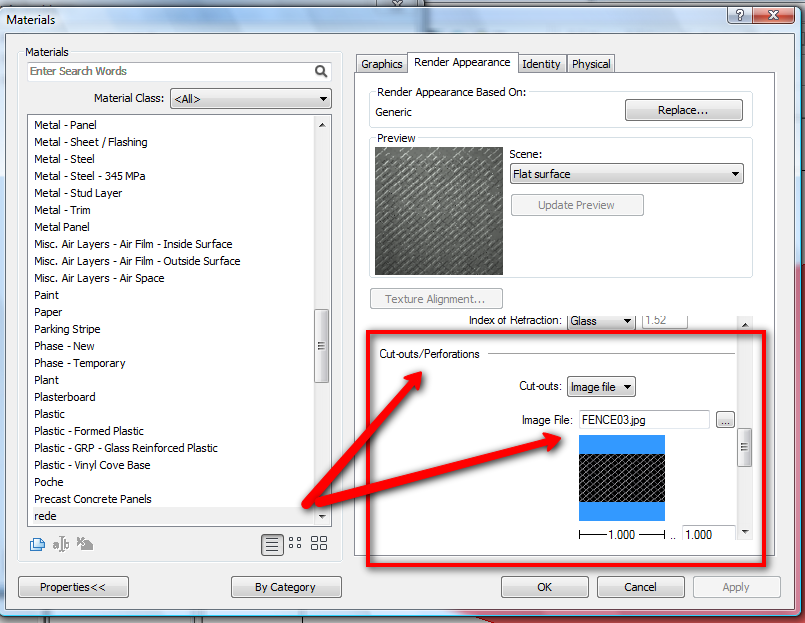The image size is (805, 623).
Task: Click render properties scroll down arrow
Action: point(745,532)
